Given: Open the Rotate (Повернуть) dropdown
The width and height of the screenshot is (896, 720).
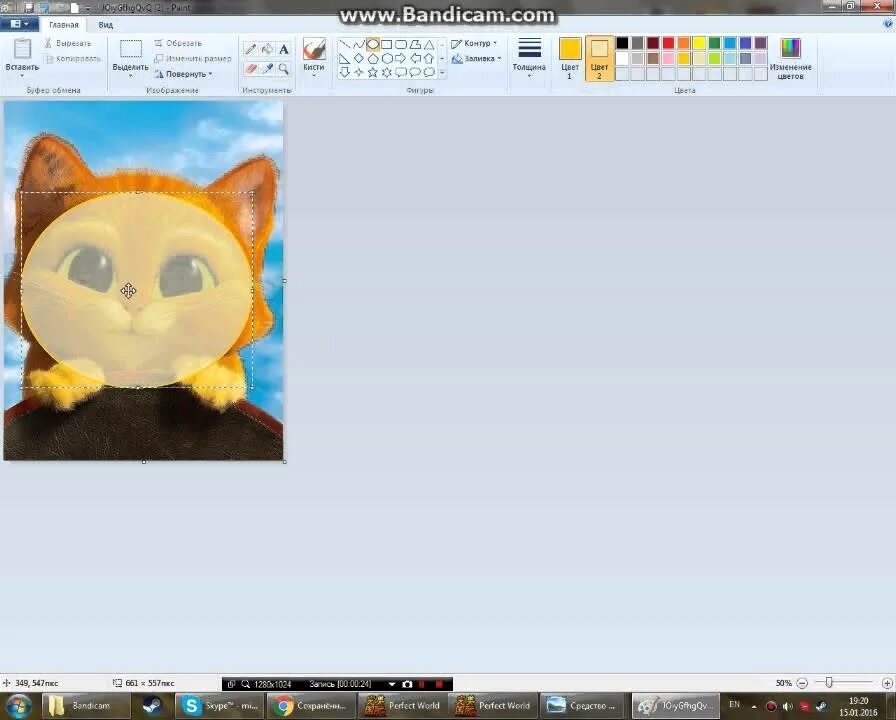Looking at the screenshot, I should click(x=183, y=74).
